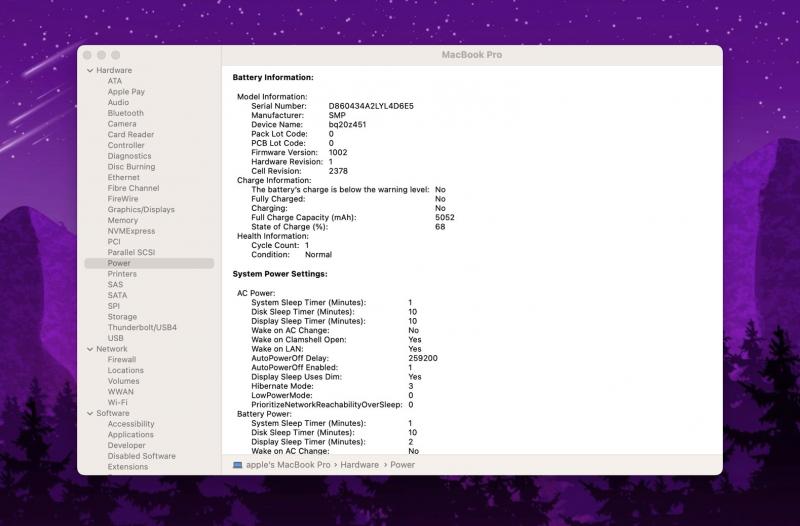Select SAS in the sidebar
Image resolution: width=800 pixels, height=526 pixels.
pyautogui.click(x=115, y=285)
